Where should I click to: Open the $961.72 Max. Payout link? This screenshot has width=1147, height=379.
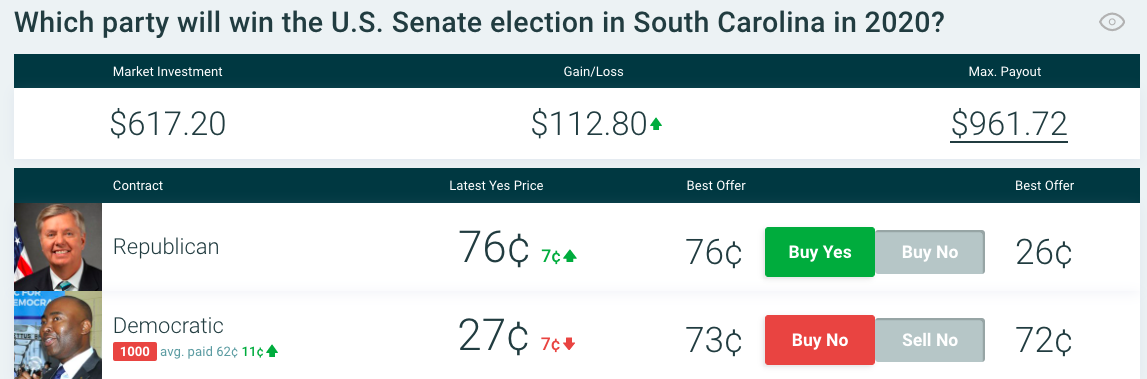(1009, 124)
